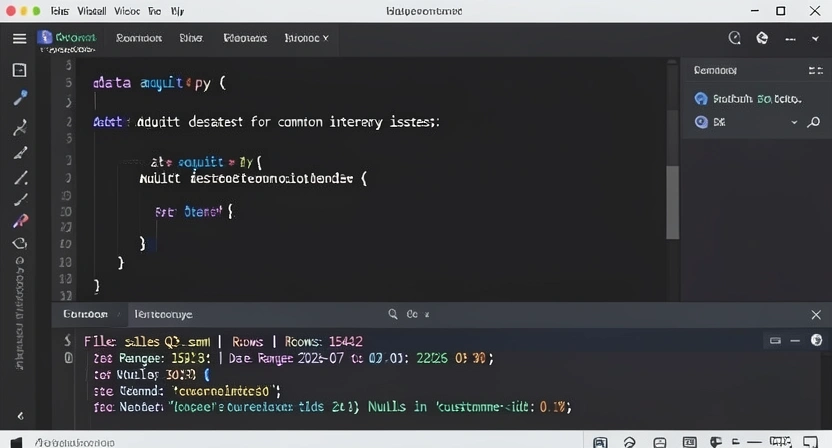Switch to the Bins tab
The width and height of the screenshot is (832, 448).
(x=191, y=38)
